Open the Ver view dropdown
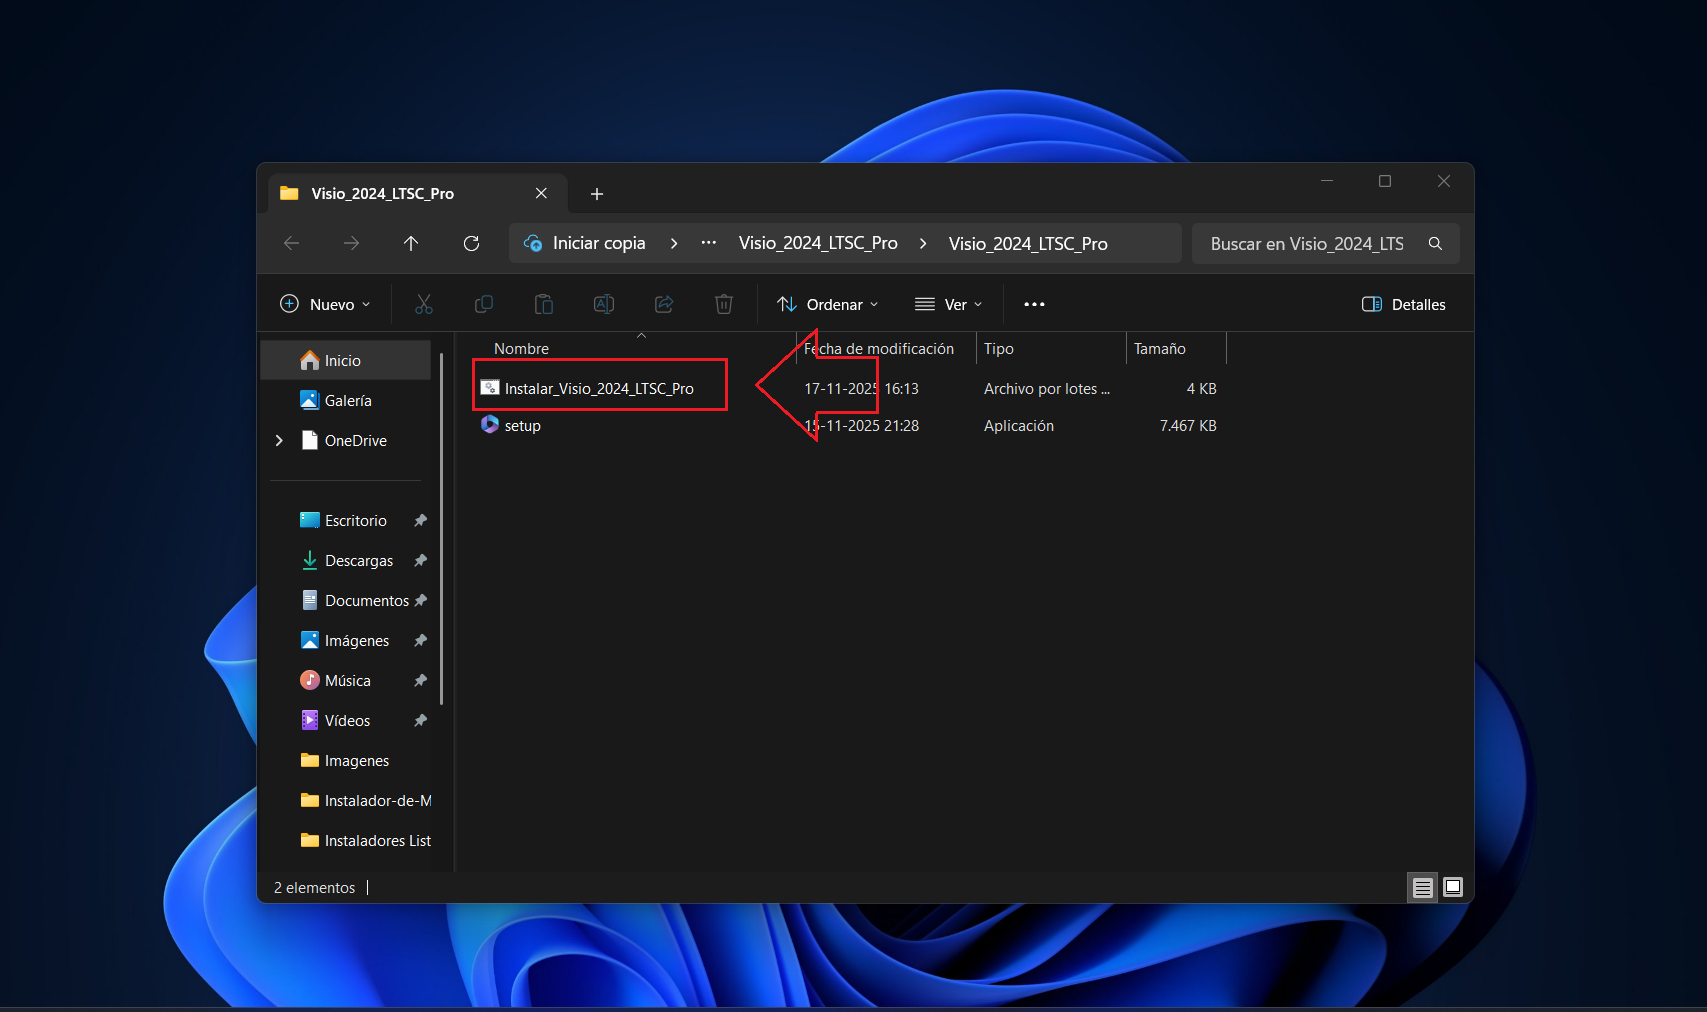1707x1012 pixels. tap(949, 304)
